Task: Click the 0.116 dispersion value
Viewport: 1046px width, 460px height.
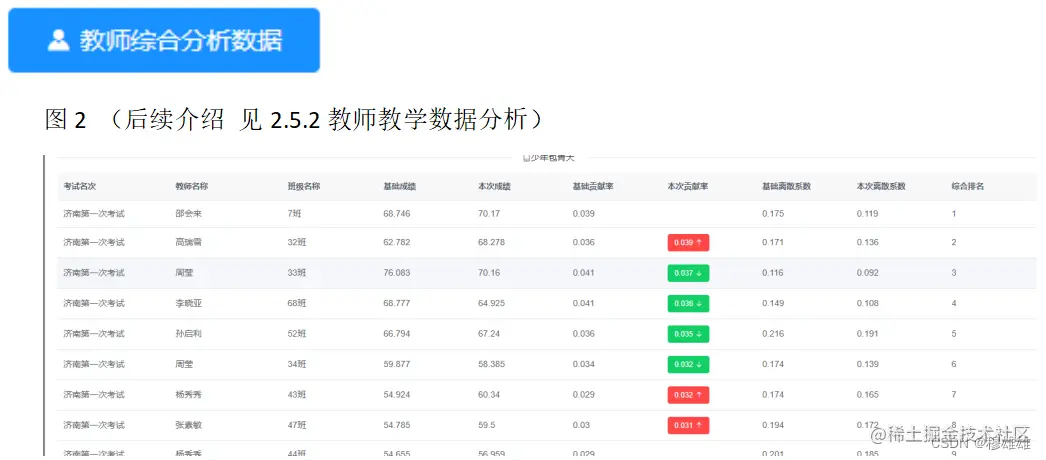Action: click(x=773, y=273)
